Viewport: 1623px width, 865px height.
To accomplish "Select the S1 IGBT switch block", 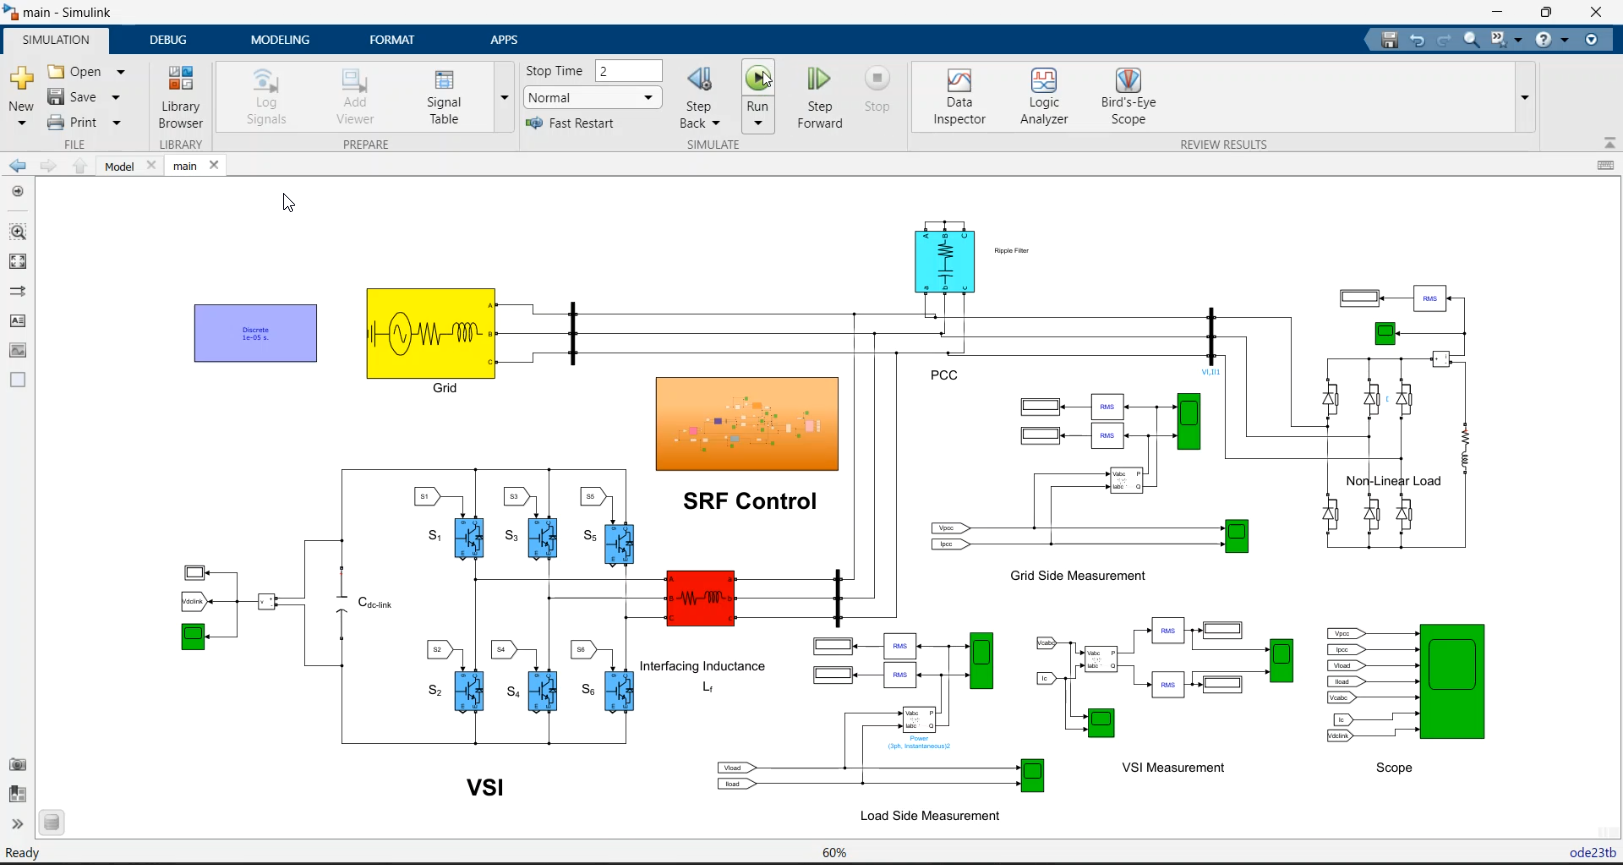I will [x=469, y=537].
